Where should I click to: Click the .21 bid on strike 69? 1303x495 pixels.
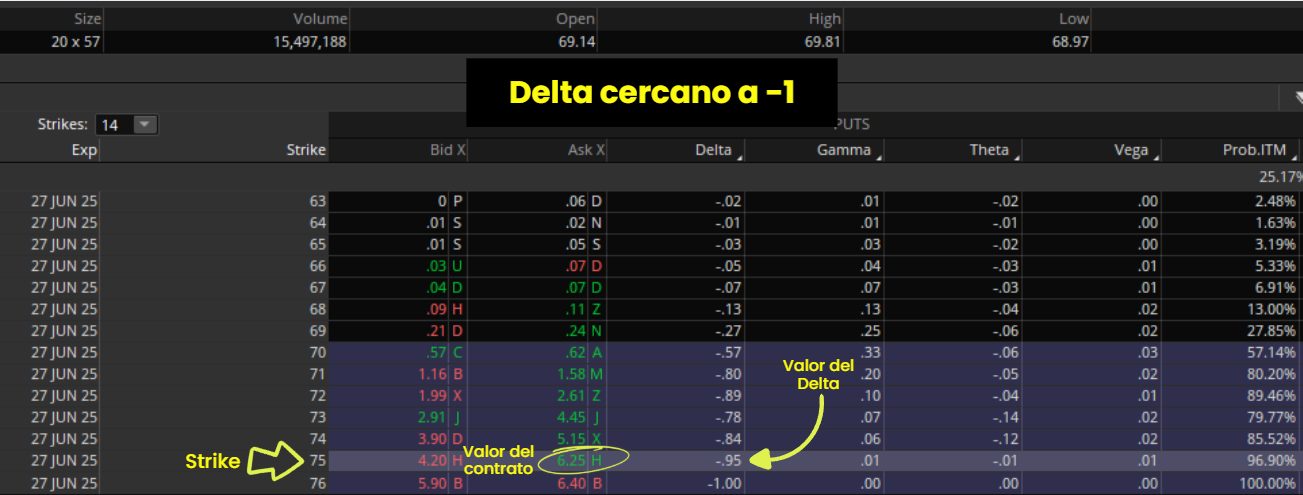click(435, 330)
